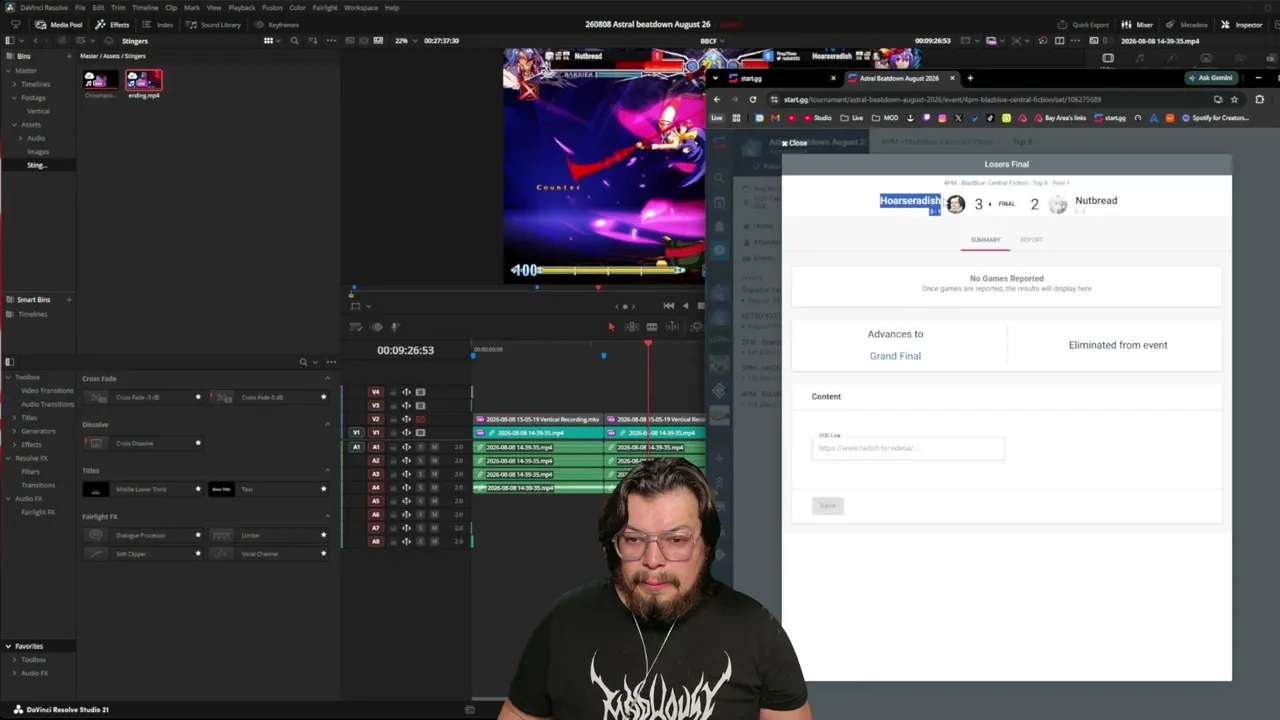Solo audio track A5
Viewport: 1280px width, 720px height.
(420, 501)
